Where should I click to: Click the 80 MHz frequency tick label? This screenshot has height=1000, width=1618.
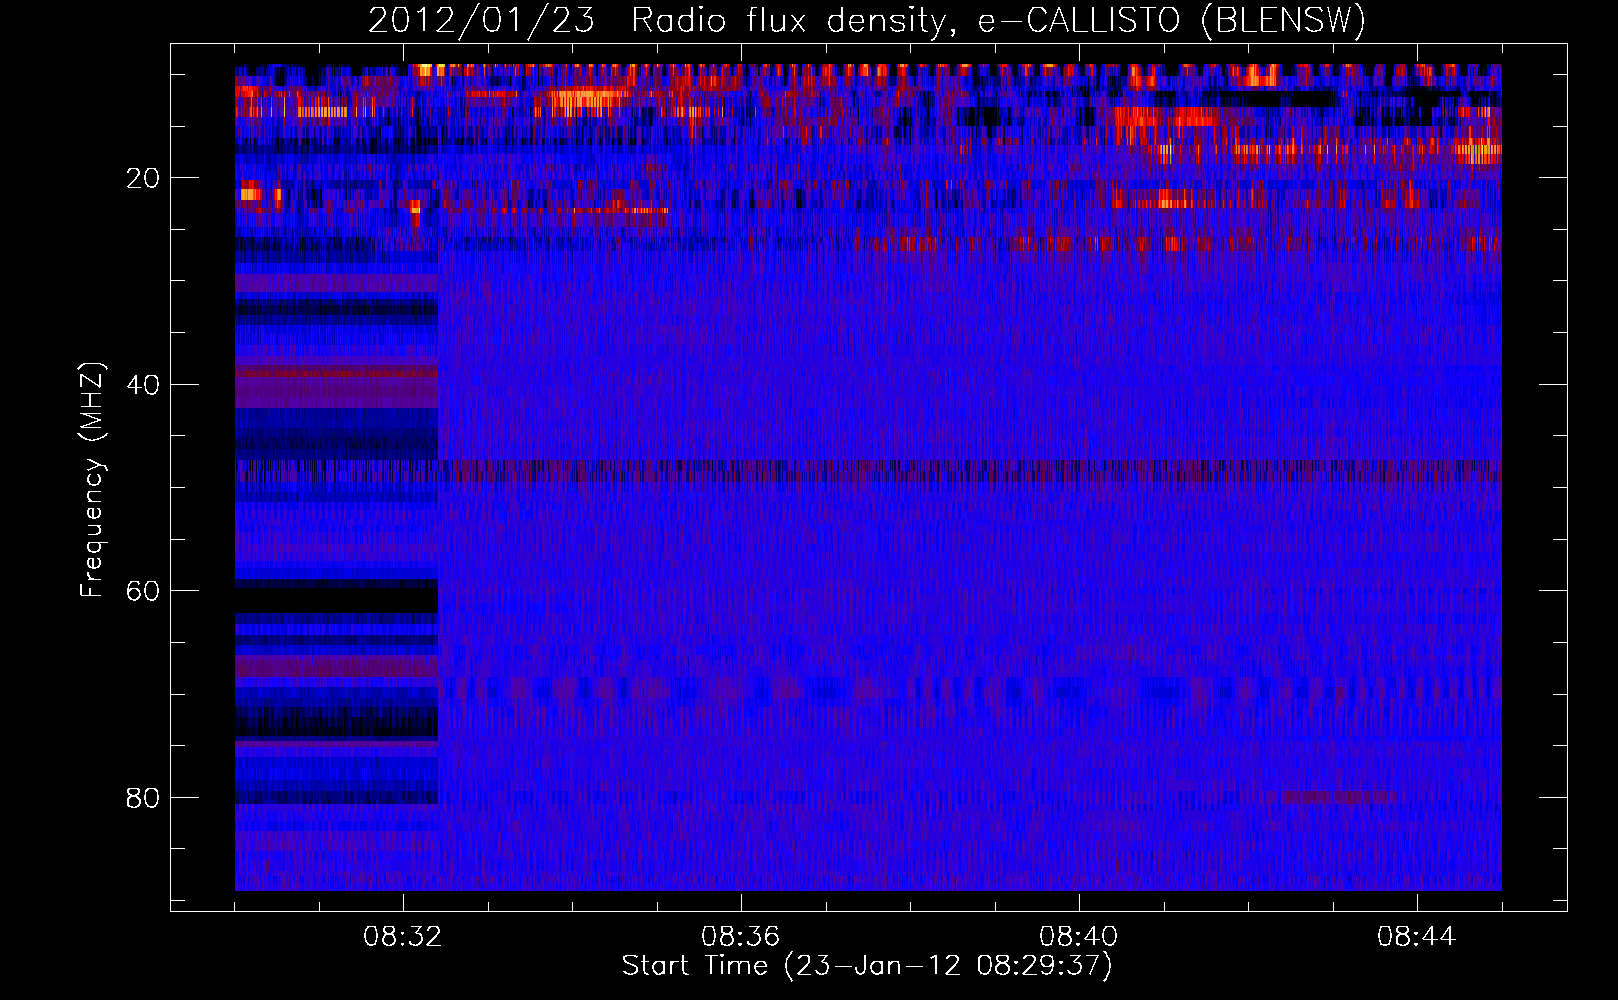pyautogui.click(x=143, y=798)
